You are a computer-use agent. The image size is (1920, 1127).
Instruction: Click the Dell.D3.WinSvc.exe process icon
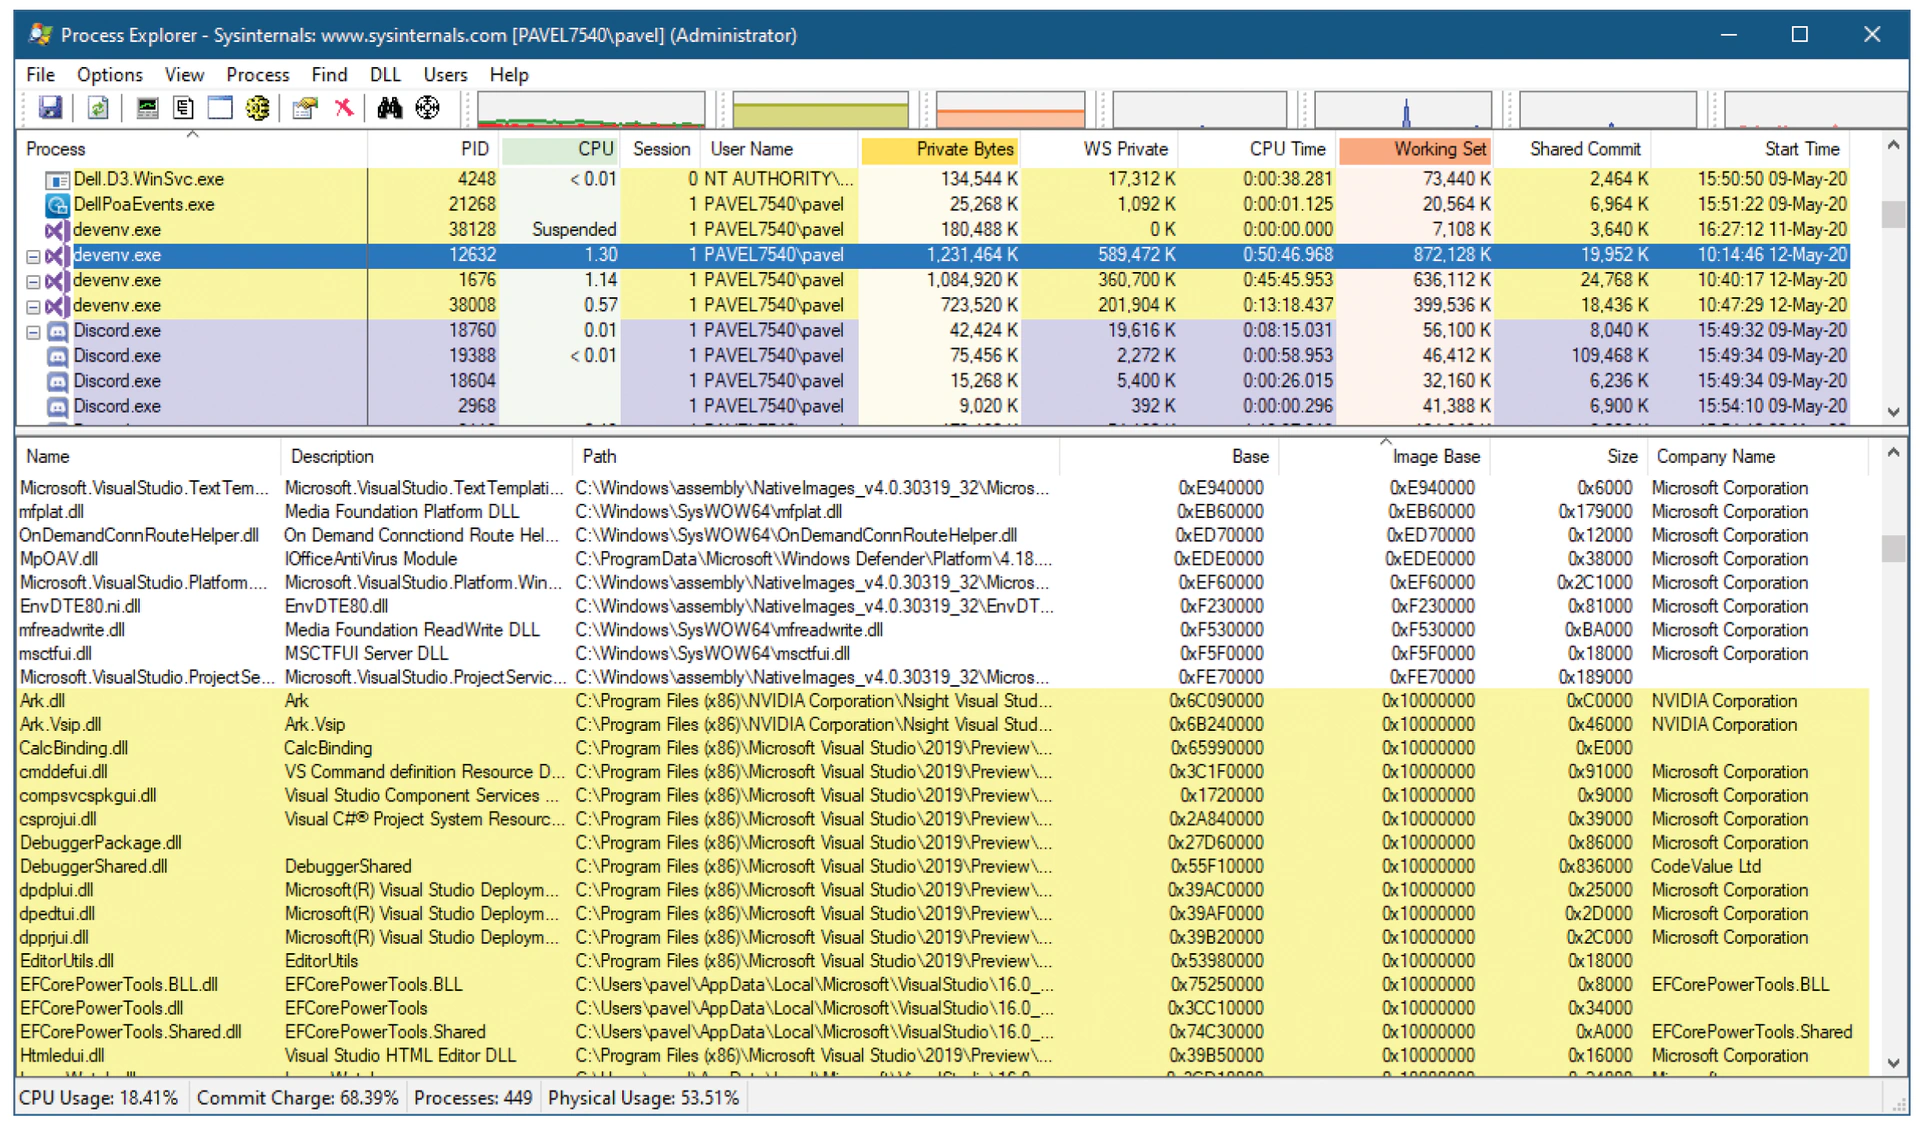[57, 180]
